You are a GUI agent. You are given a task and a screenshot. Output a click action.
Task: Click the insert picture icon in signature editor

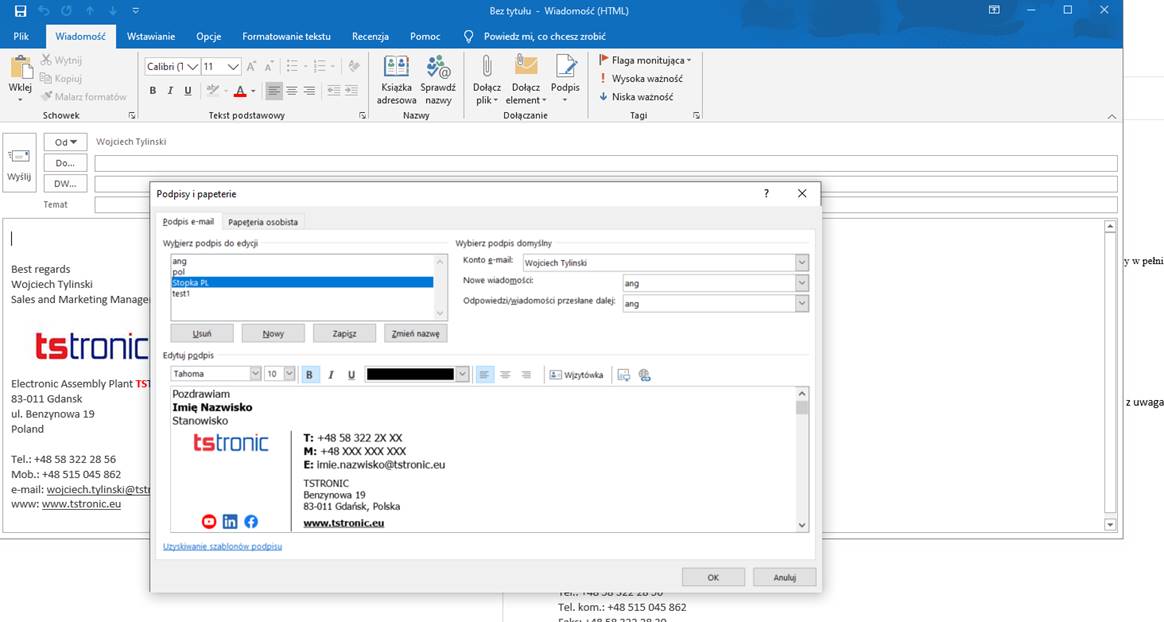pos(623,375)
